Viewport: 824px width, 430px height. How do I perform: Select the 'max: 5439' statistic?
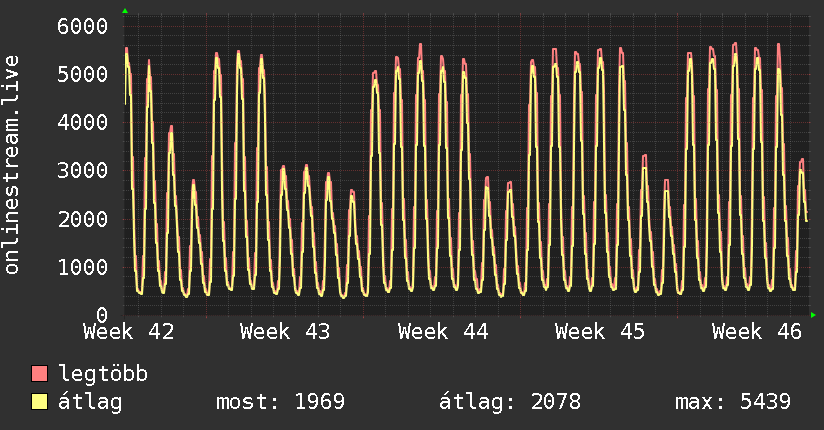(733, 402)
